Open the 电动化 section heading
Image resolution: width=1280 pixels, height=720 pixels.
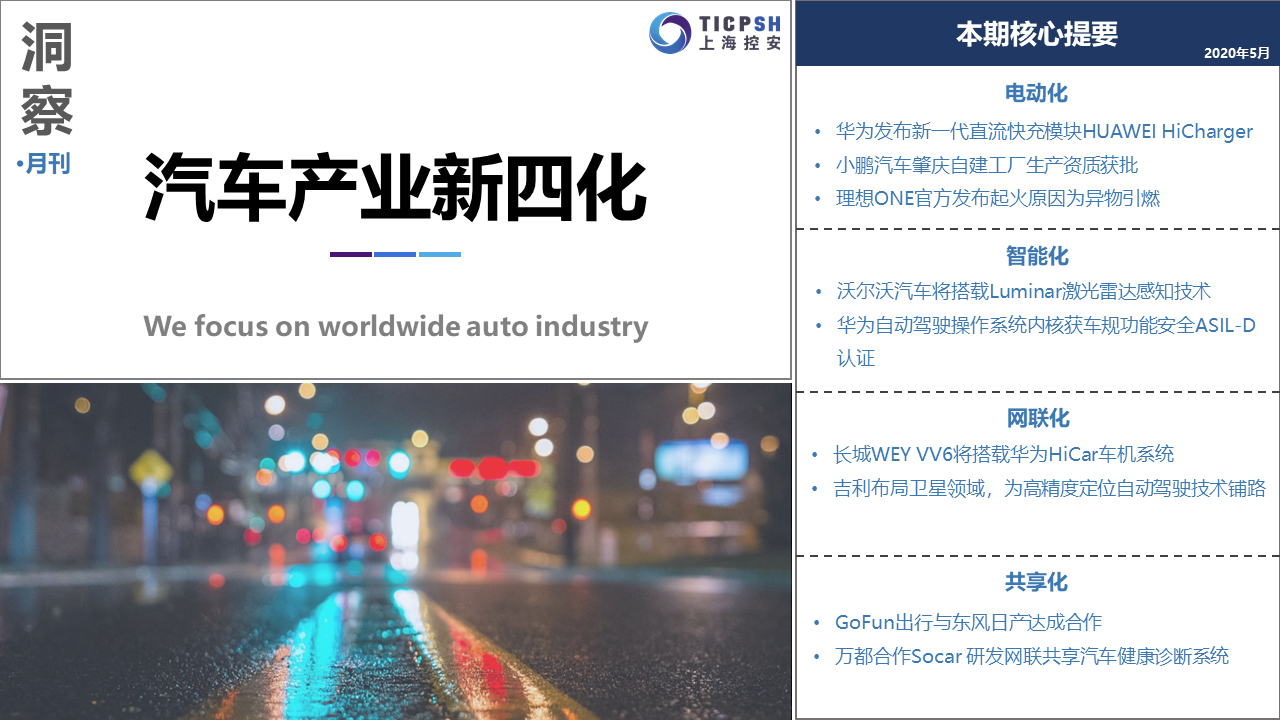pos(1037,93)
